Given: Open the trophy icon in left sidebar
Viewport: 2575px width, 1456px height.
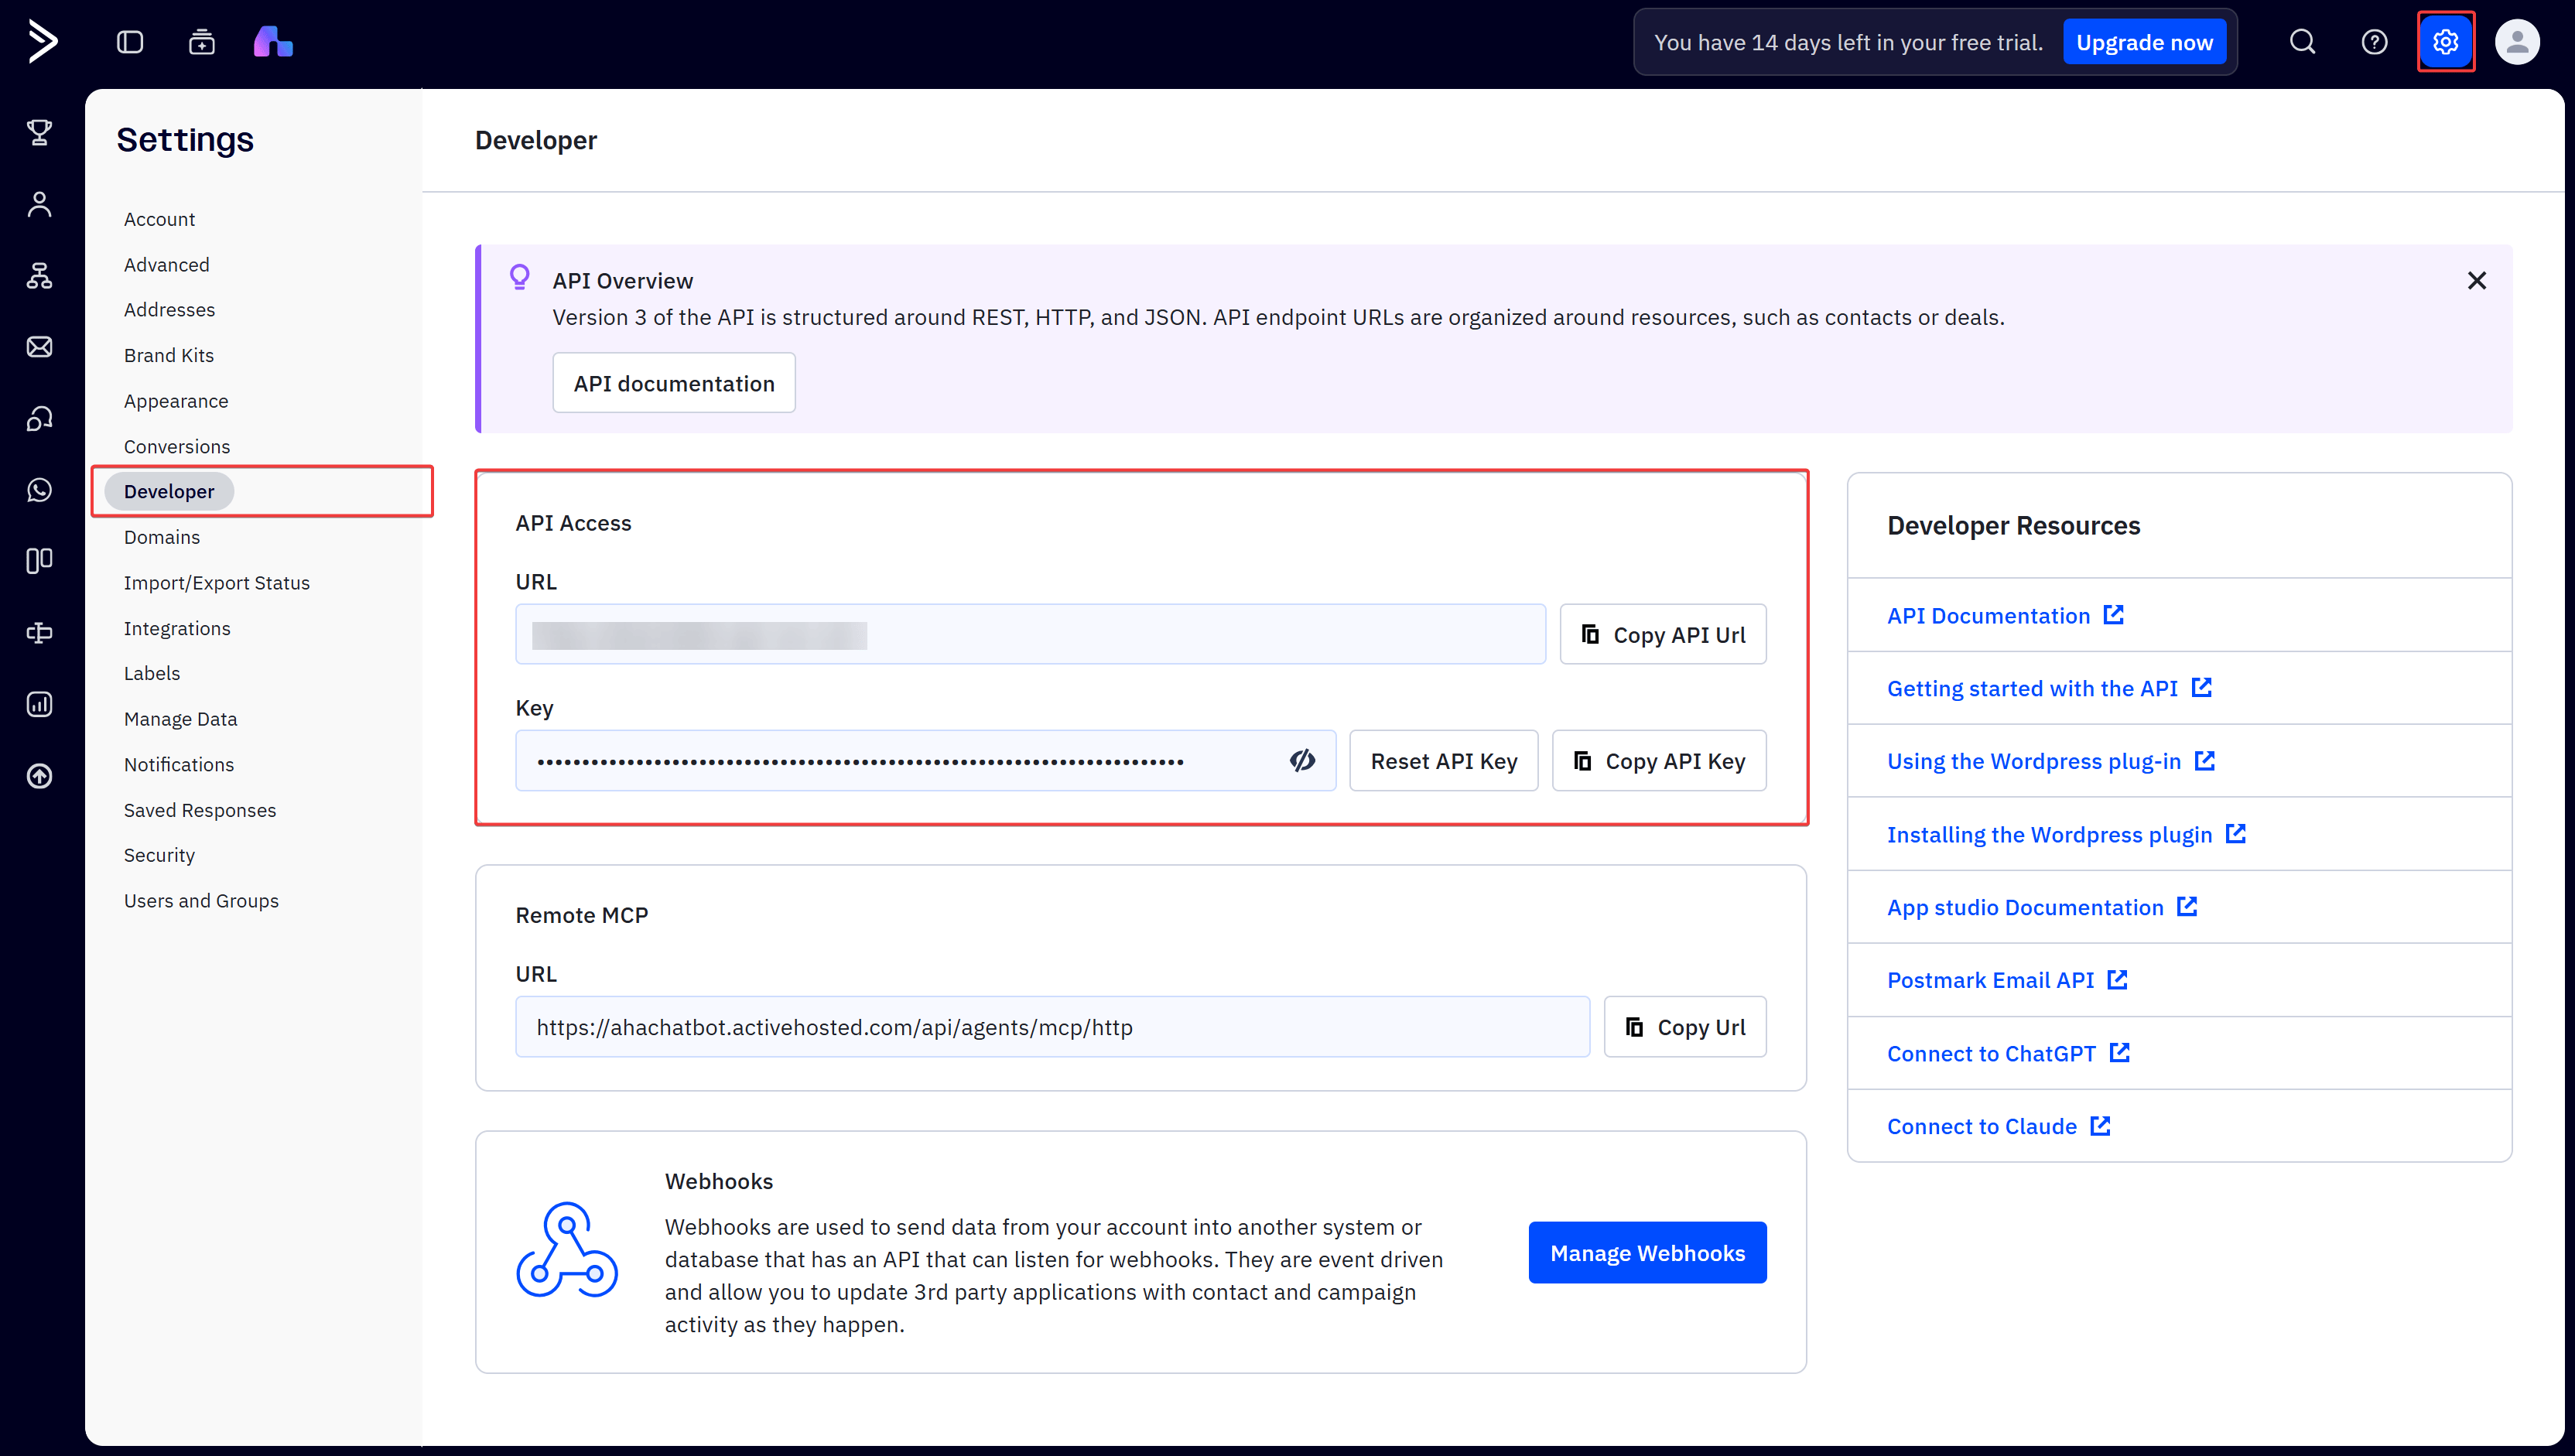Looking at the screenshot, I should point(40,132).
